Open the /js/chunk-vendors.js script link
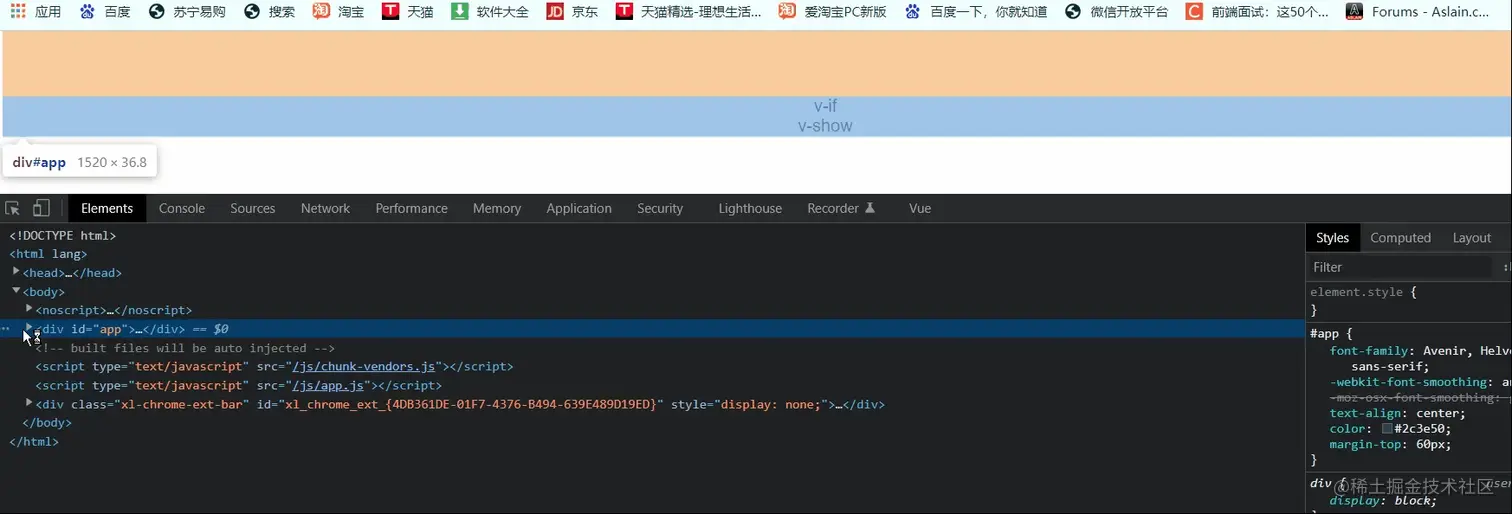 point(363,367)
